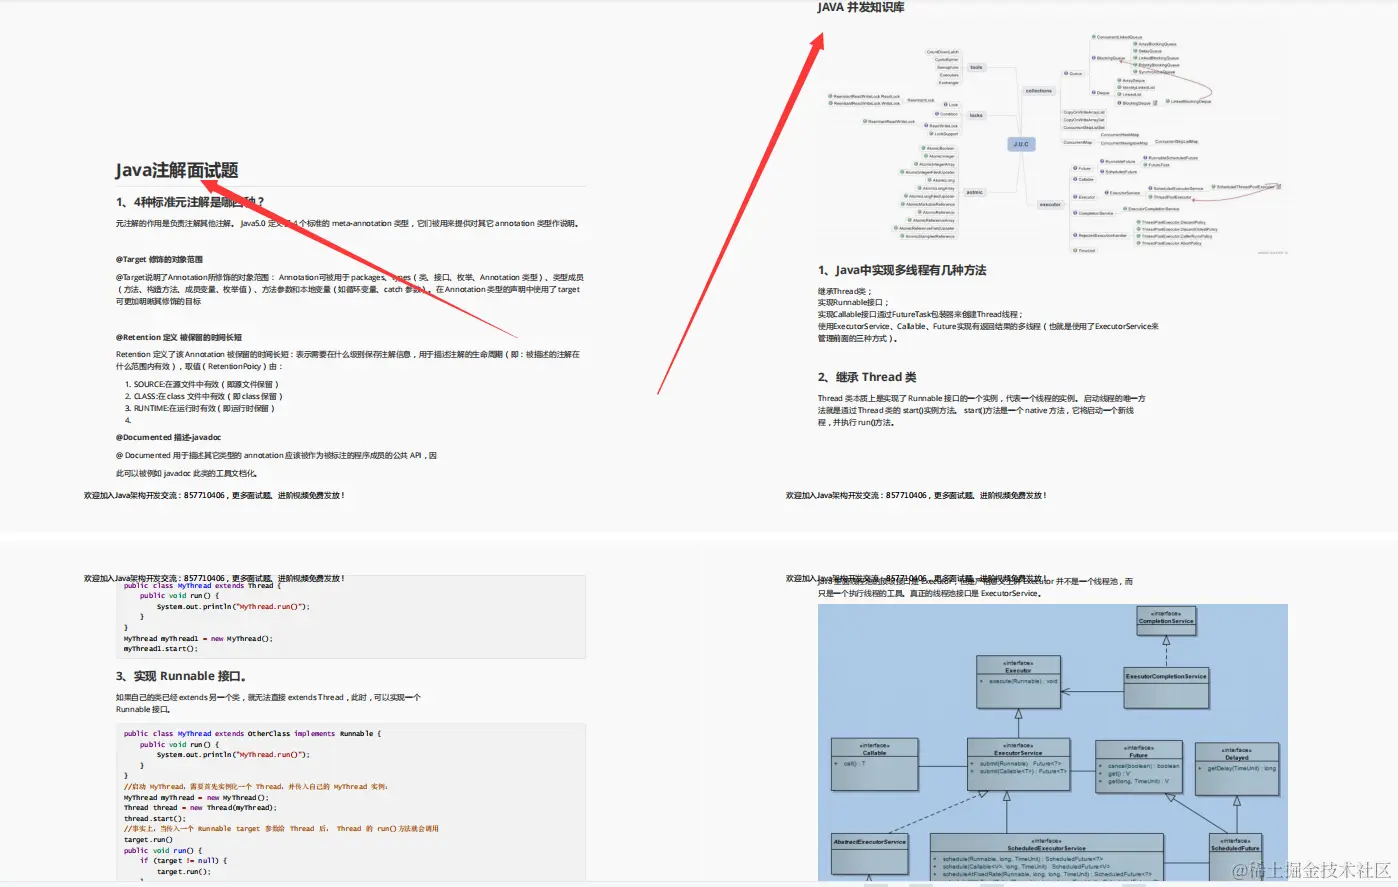Click the bold line "@Retention 定义 被保留的时间长短"

[x=179, y=337]
